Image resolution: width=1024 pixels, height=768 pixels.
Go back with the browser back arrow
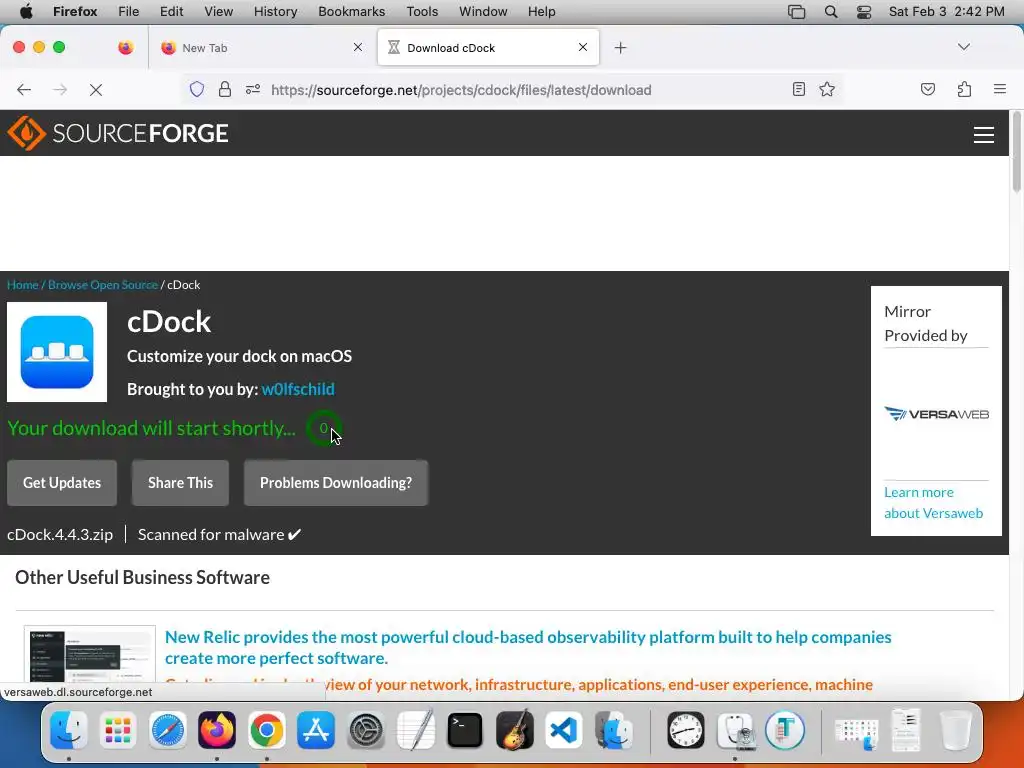coord(24,89)
